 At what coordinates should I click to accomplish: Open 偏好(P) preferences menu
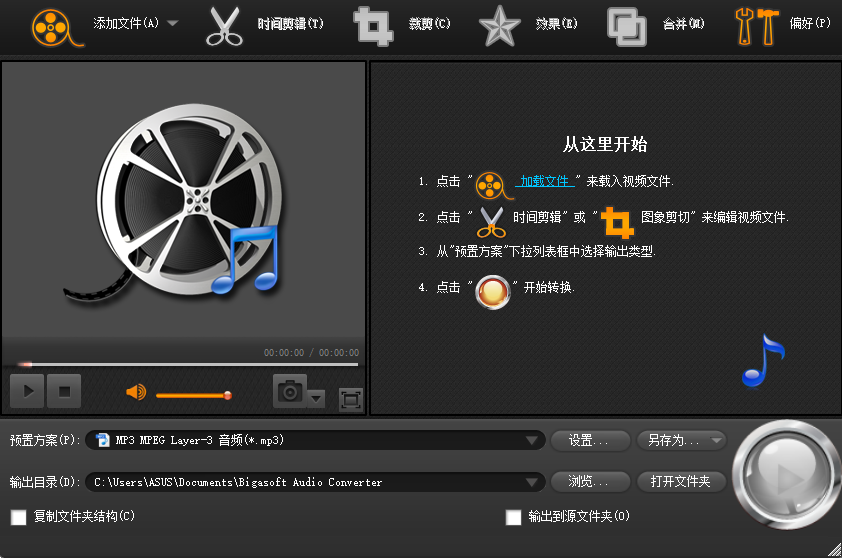(810, 23)
